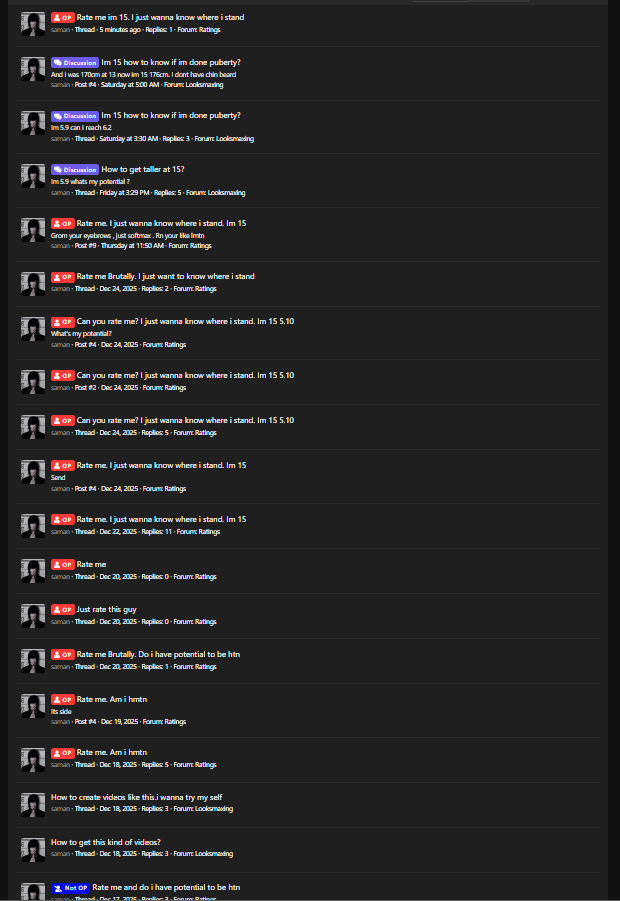Click the OP badge on 'Rate me. Am i hmtn' Dec 18 thread
620x901 pixels.
coord(63,753)
